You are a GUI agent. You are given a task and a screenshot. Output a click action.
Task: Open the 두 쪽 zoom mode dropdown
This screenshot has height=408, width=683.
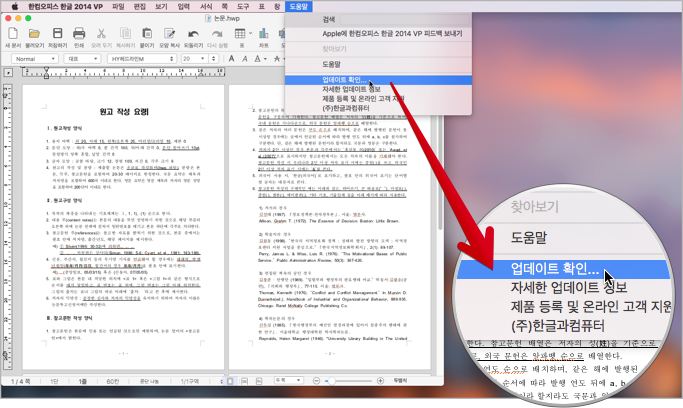click(x=288, y=381)
